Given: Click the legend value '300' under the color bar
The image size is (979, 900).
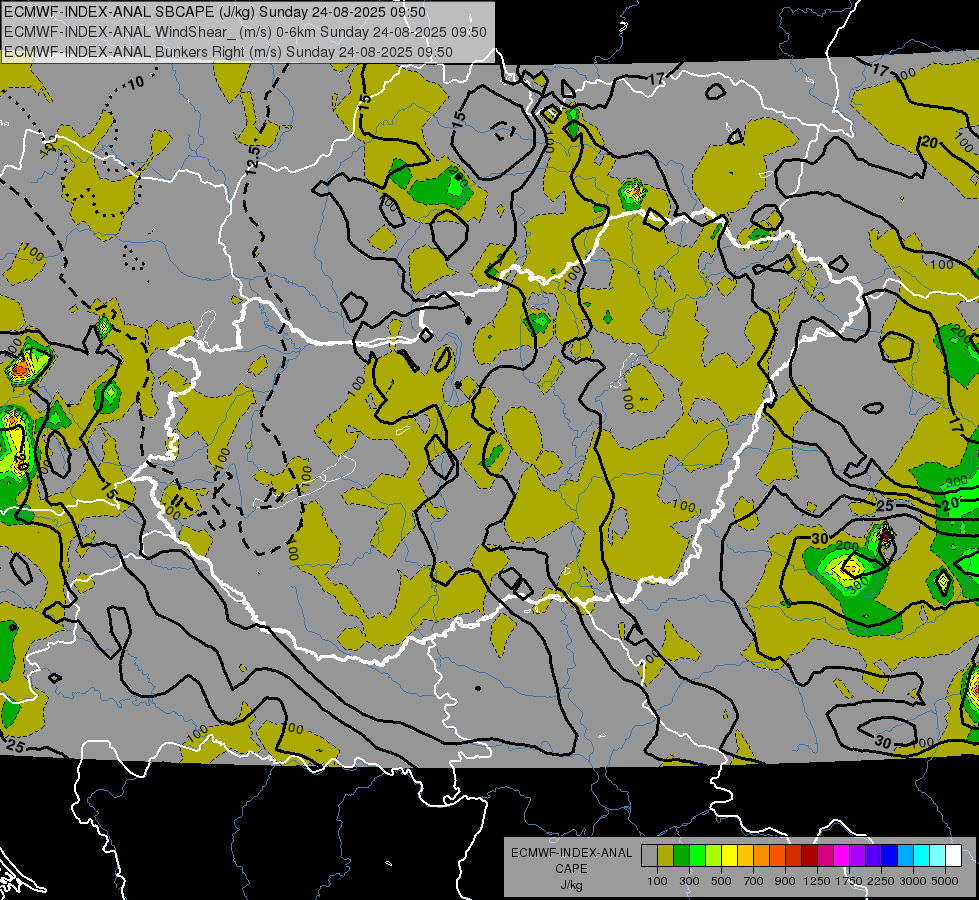Looking at the screenshot, I should 689,881.
